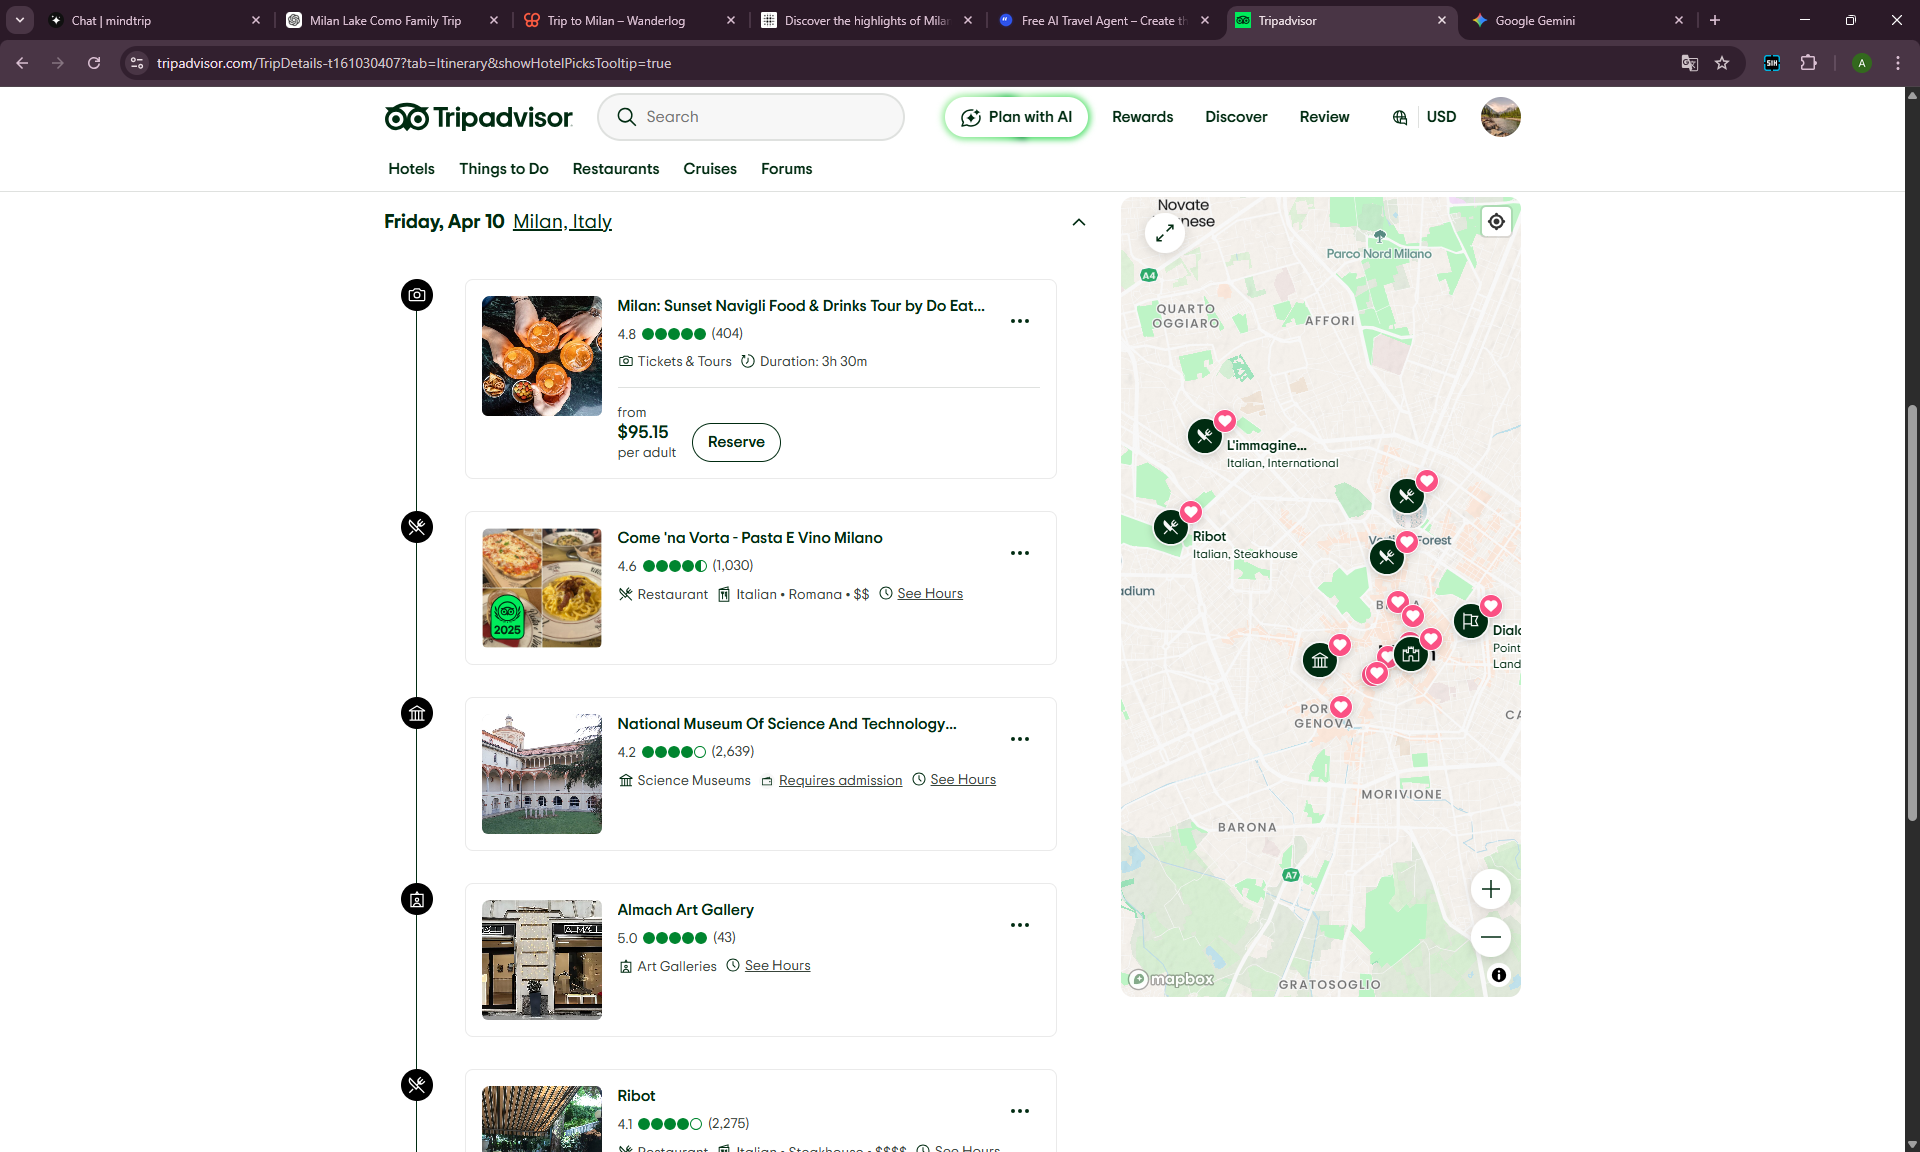Screen dimensions: 1920x1152
Task: Zoom out on the map with minus icon
Action: (x=1490, y=937)
